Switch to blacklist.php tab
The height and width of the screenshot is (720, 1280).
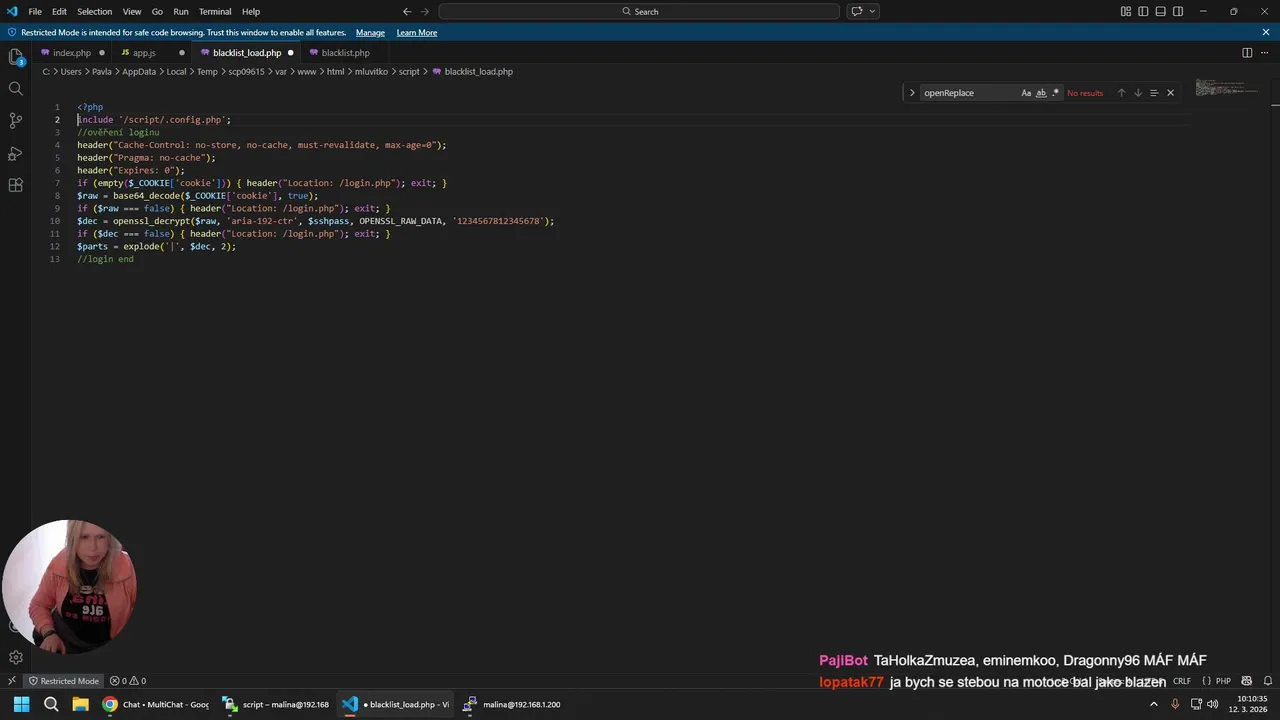click(x=345, y=52)
